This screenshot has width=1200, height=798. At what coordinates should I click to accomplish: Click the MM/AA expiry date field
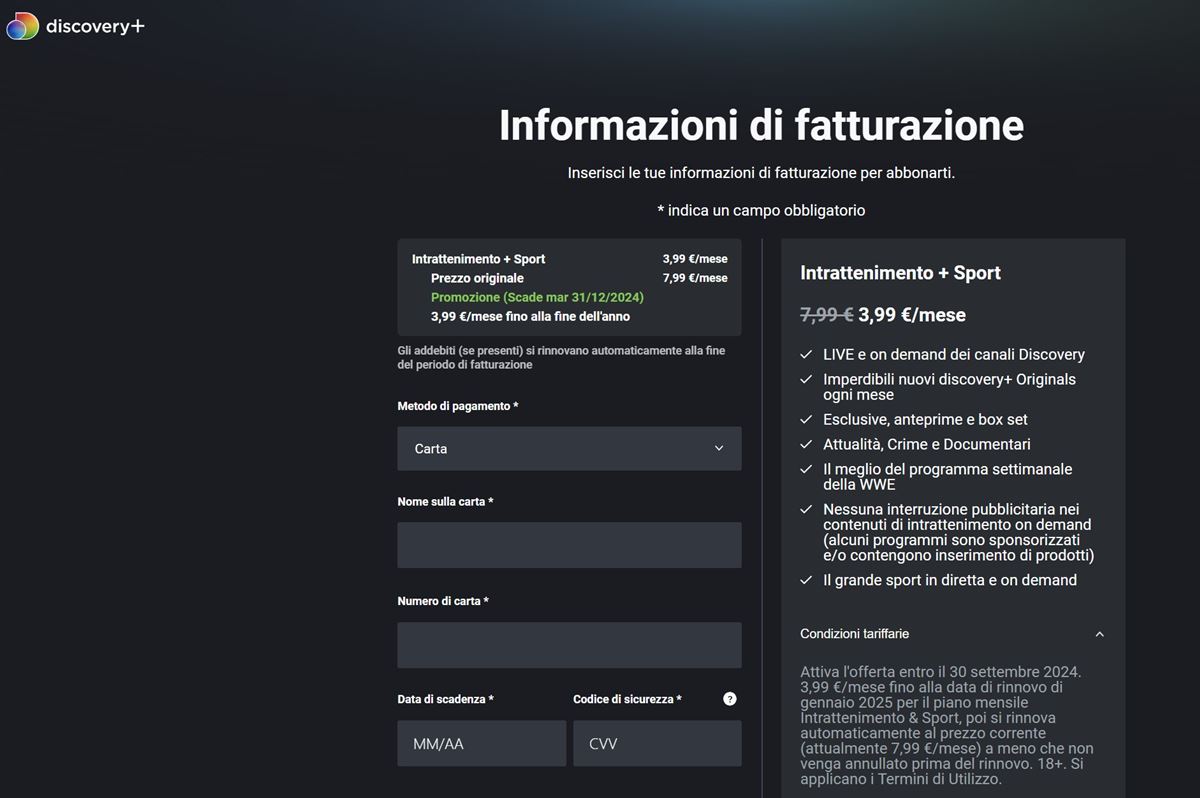coord(481,744)
